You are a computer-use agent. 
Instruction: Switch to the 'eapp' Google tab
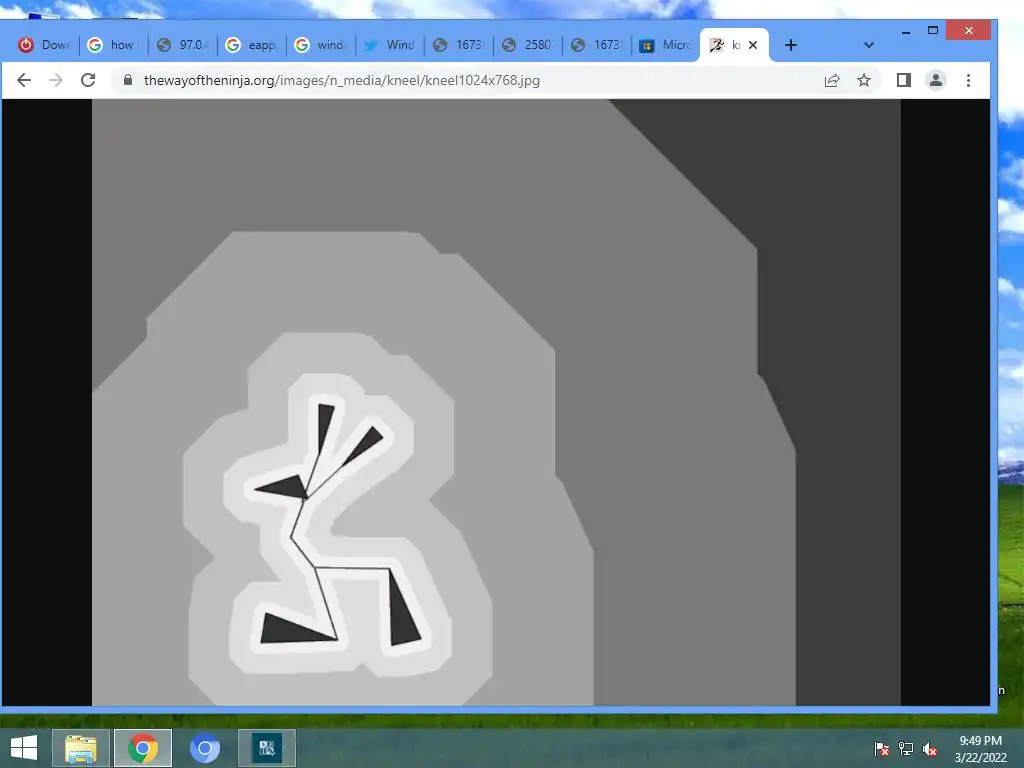(x=251, y=45)
